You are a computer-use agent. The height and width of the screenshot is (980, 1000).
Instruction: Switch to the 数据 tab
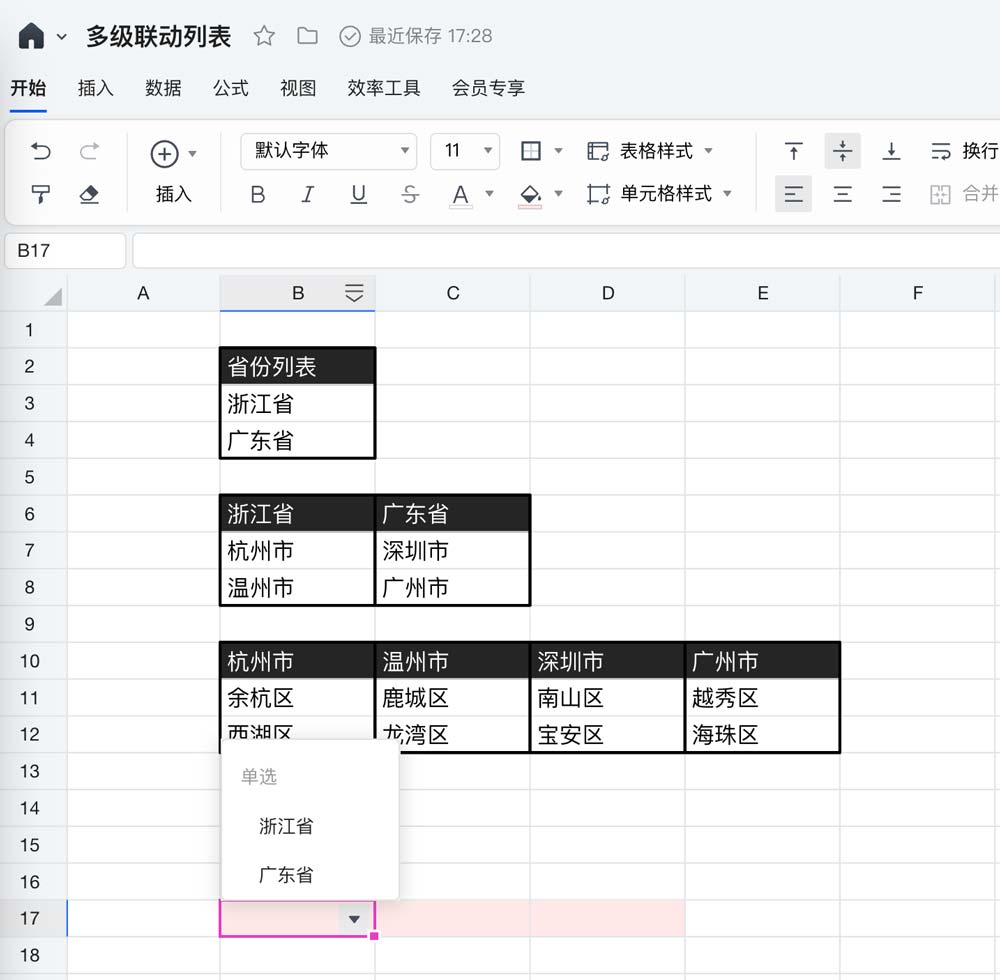[x=163, y=88]
